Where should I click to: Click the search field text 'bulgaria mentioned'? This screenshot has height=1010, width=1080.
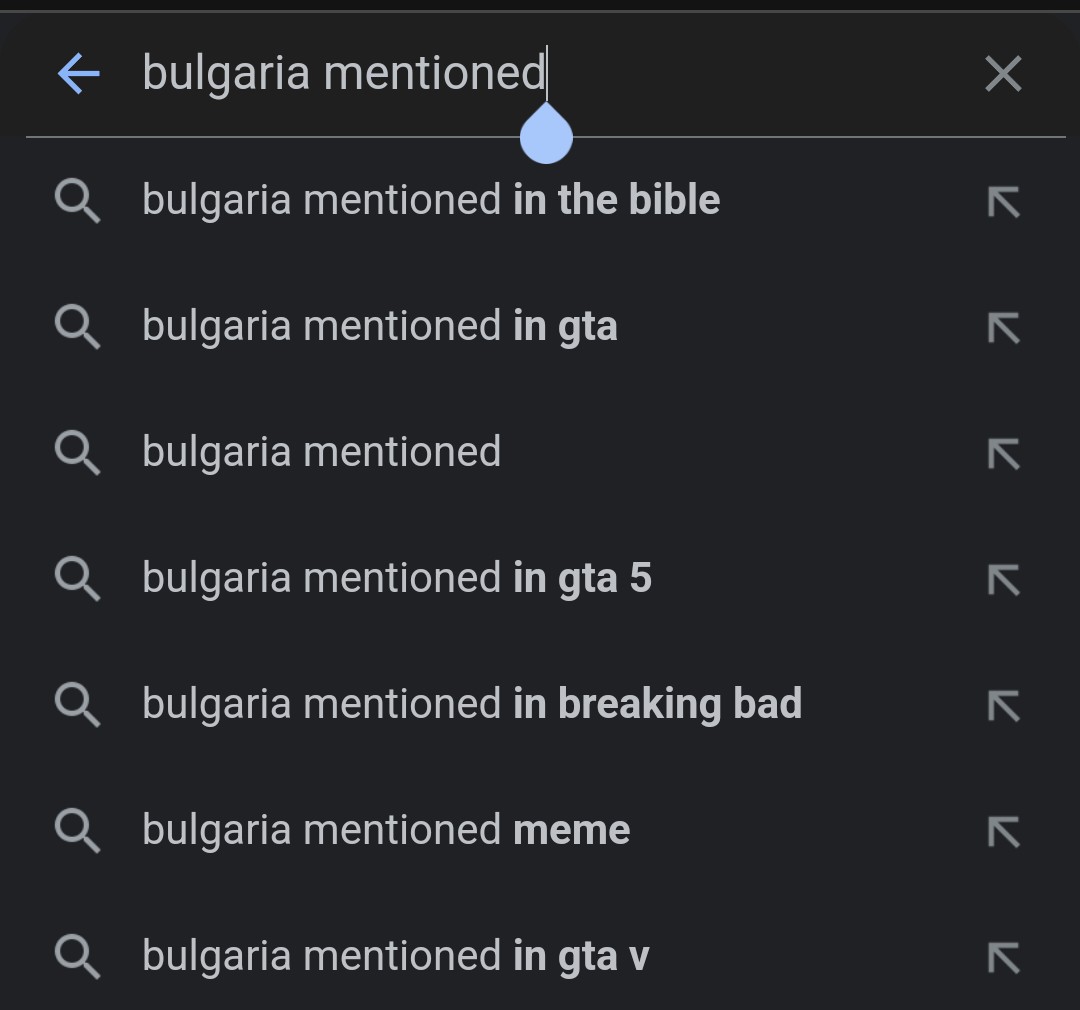[343, 73]
